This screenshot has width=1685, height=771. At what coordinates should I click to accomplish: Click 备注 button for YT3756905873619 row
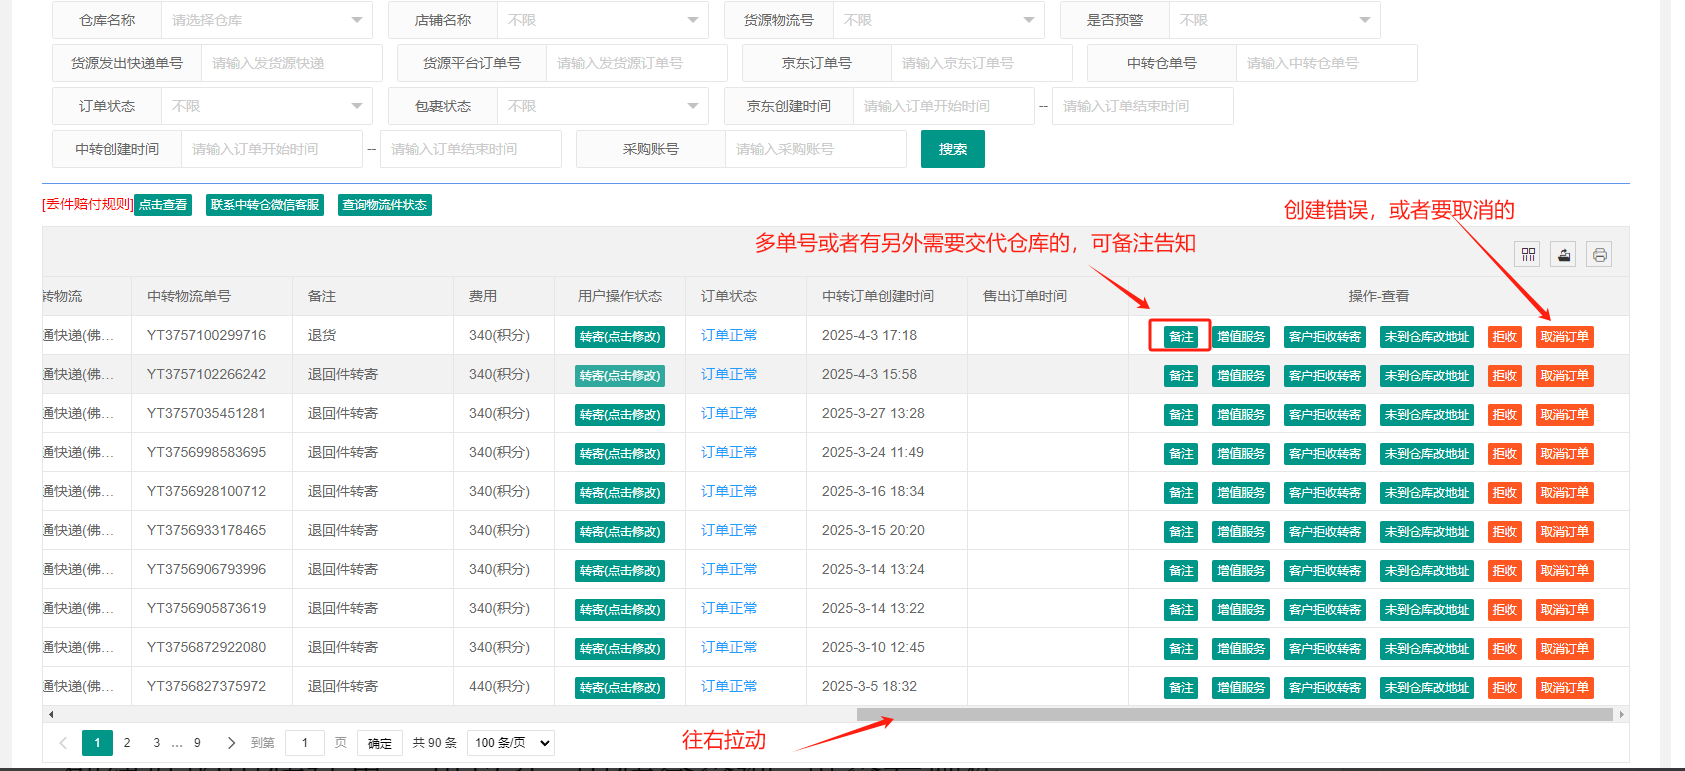(1181, 610)
